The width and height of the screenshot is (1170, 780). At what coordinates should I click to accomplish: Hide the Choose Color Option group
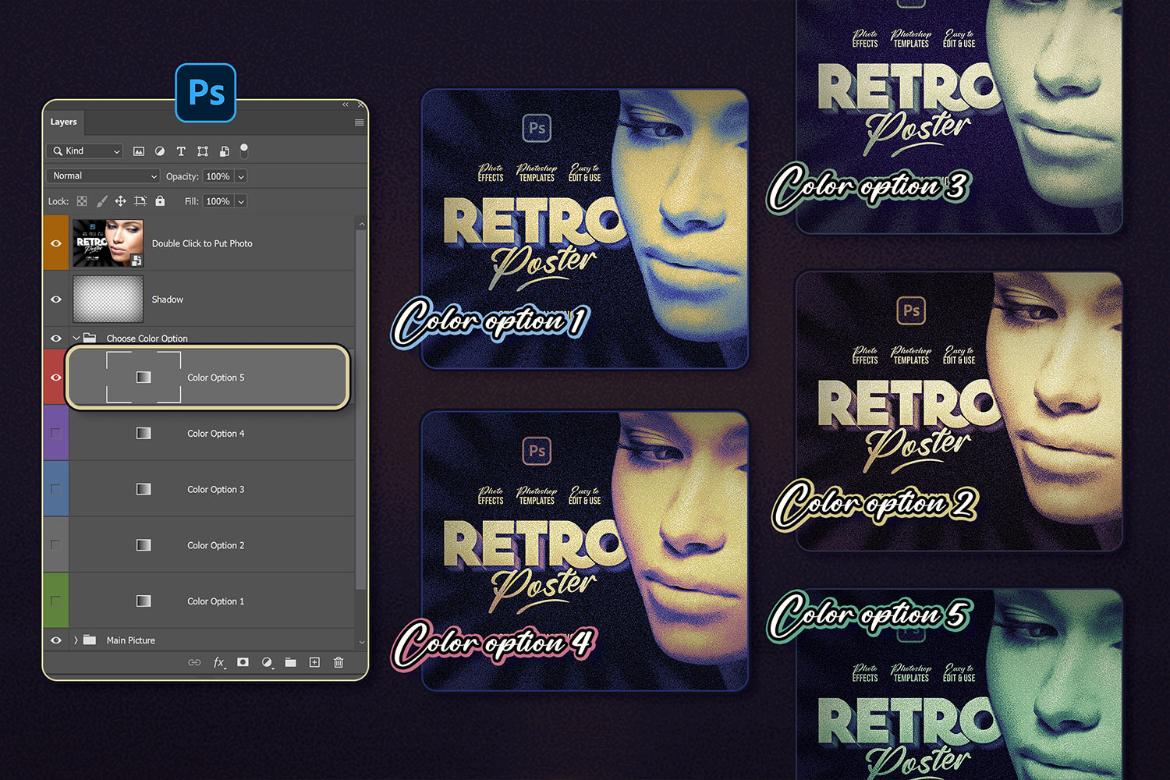coord(56,338)
